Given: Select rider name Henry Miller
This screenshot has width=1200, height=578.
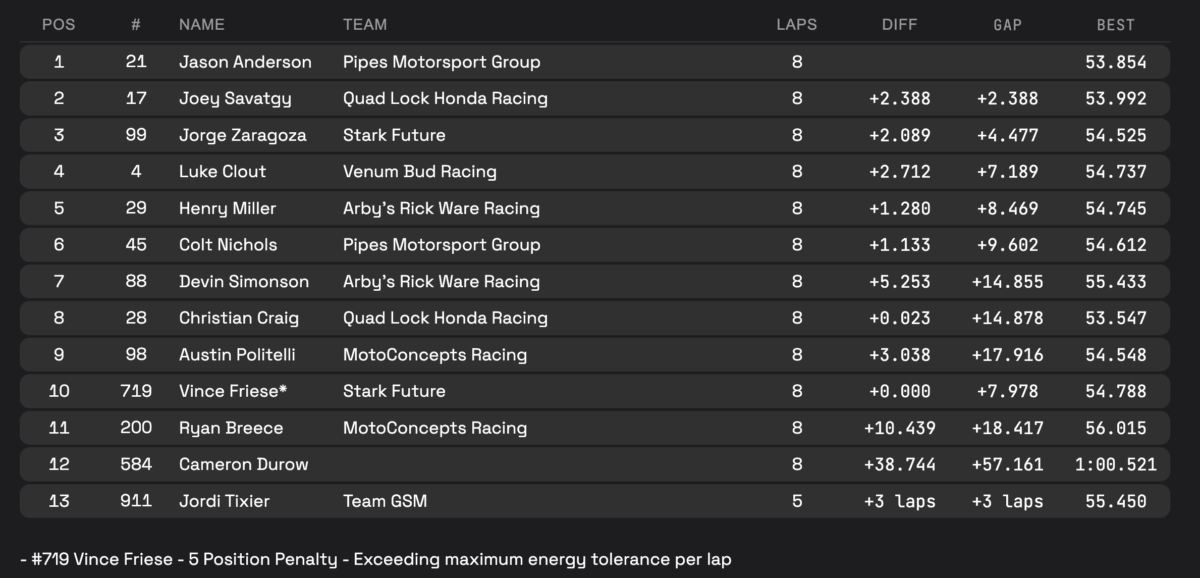Looking at the screenshot, I should pyautogui.click(x=227, y=208).
